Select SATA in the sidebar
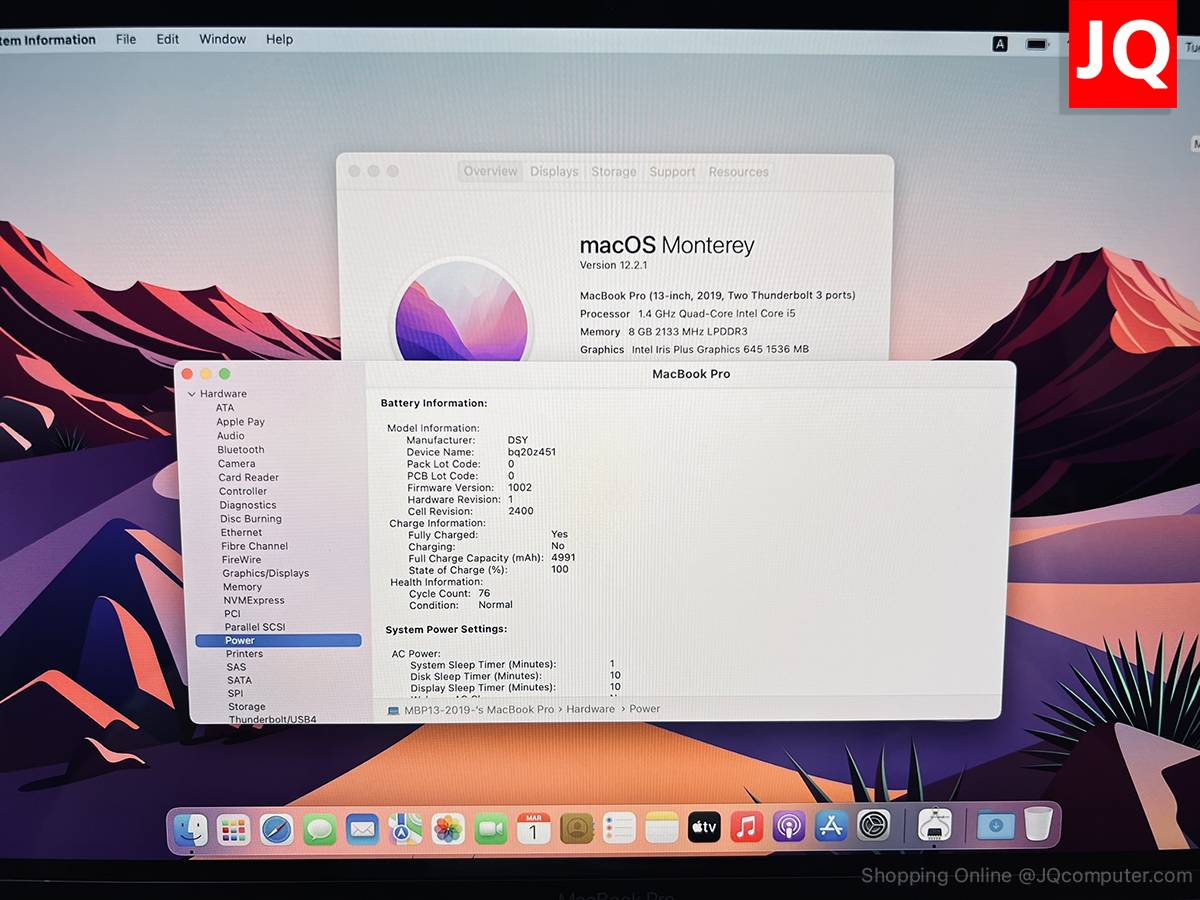Viewport: 1200px width, 900px height. (x=239, y=680)
